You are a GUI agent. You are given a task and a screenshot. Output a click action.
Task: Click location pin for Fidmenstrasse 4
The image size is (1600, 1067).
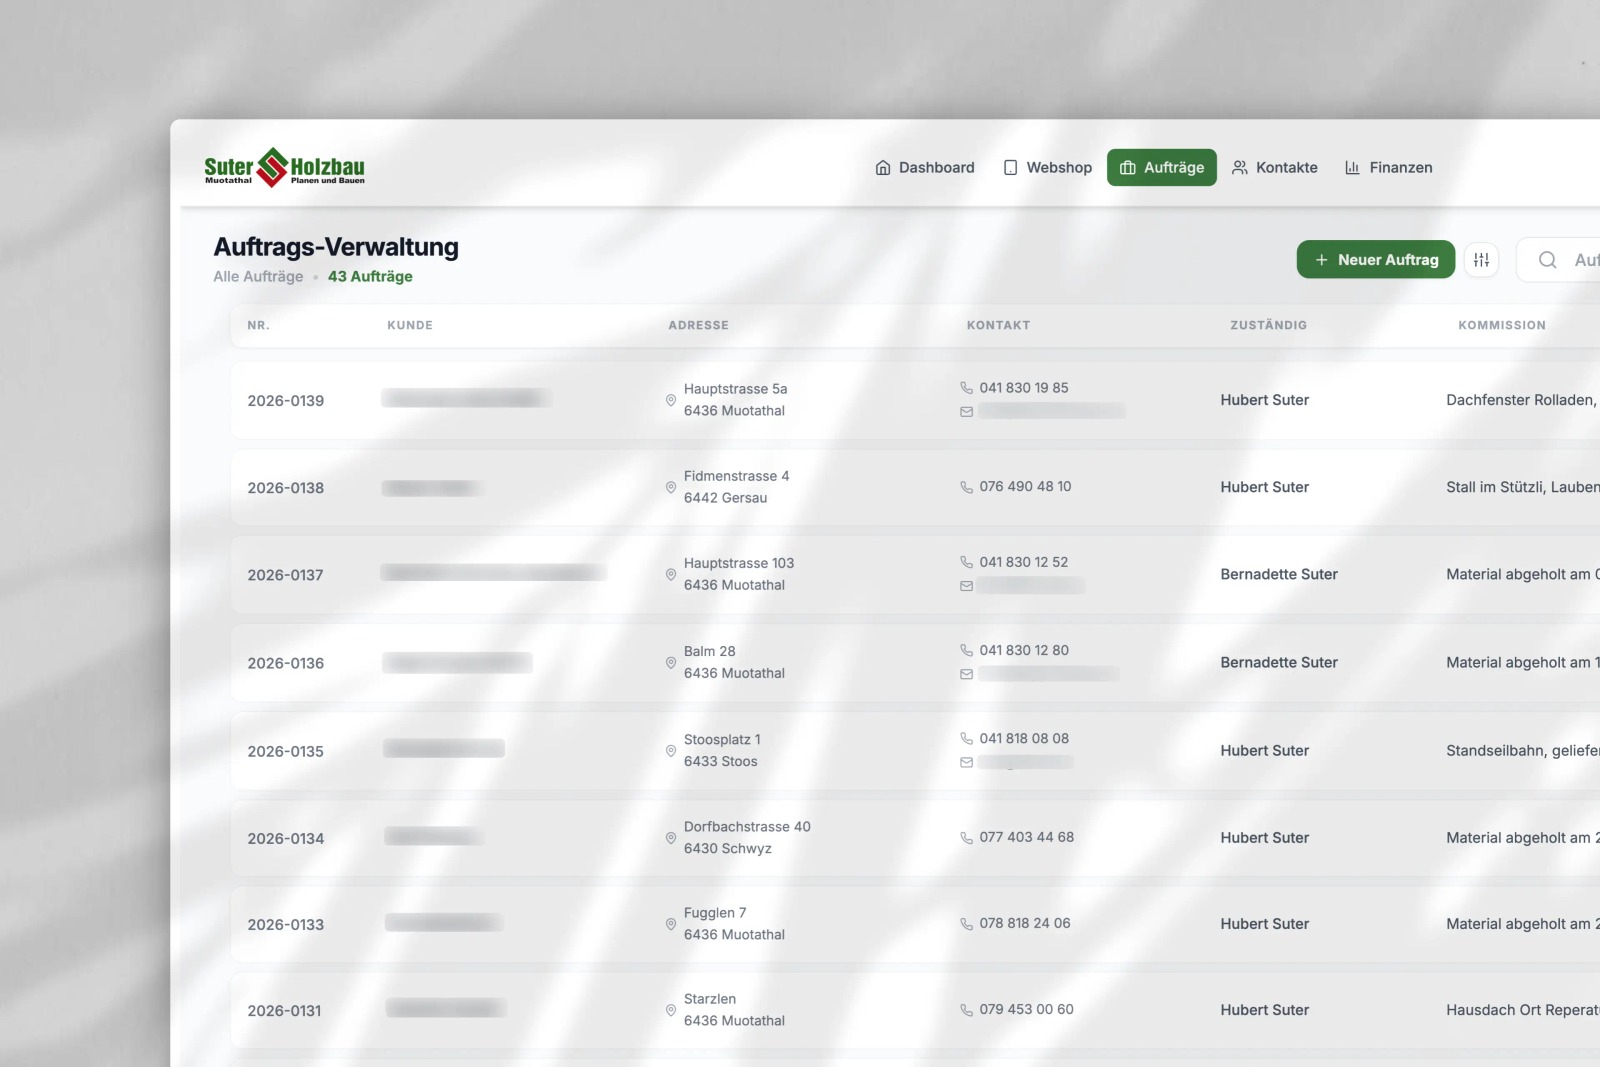(671, 487)
